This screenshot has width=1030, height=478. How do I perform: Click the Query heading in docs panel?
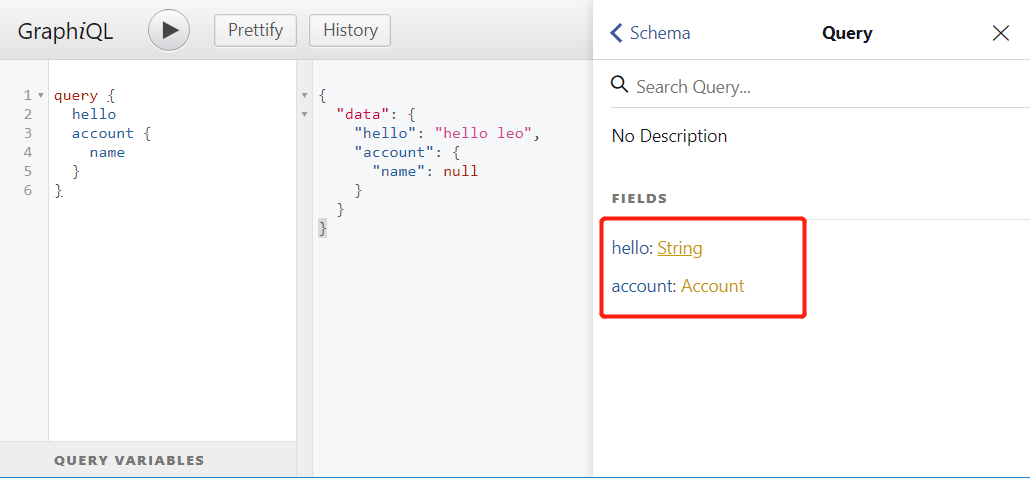point(847,33)
